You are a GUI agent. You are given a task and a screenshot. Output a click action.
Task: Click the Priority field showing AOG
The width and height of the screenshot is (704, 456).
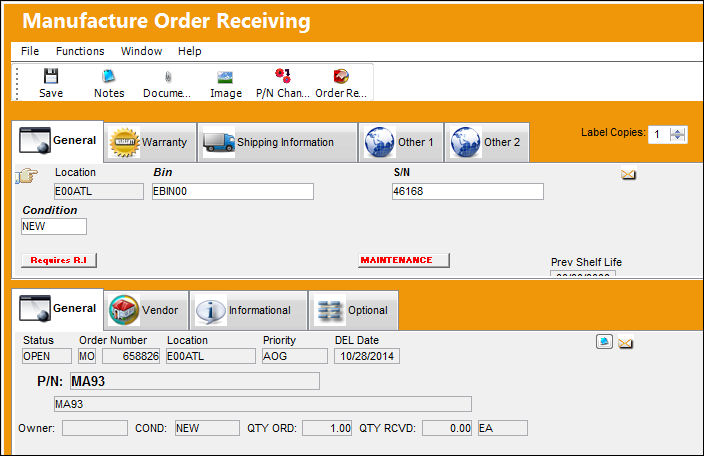295,356
